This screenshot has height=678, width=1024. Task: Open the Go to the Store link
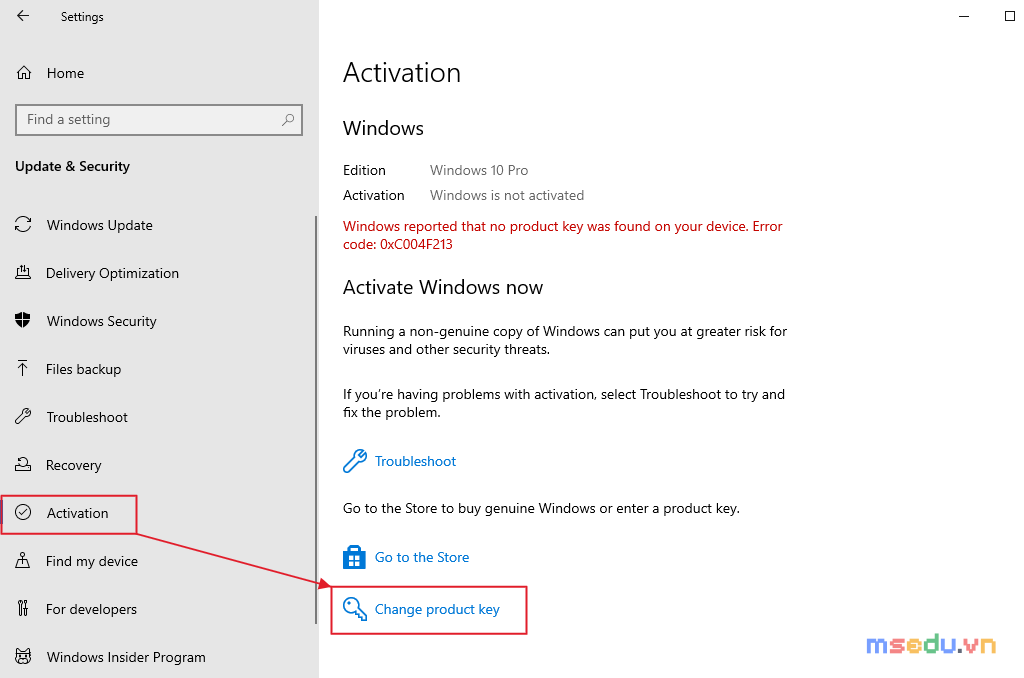422,557
